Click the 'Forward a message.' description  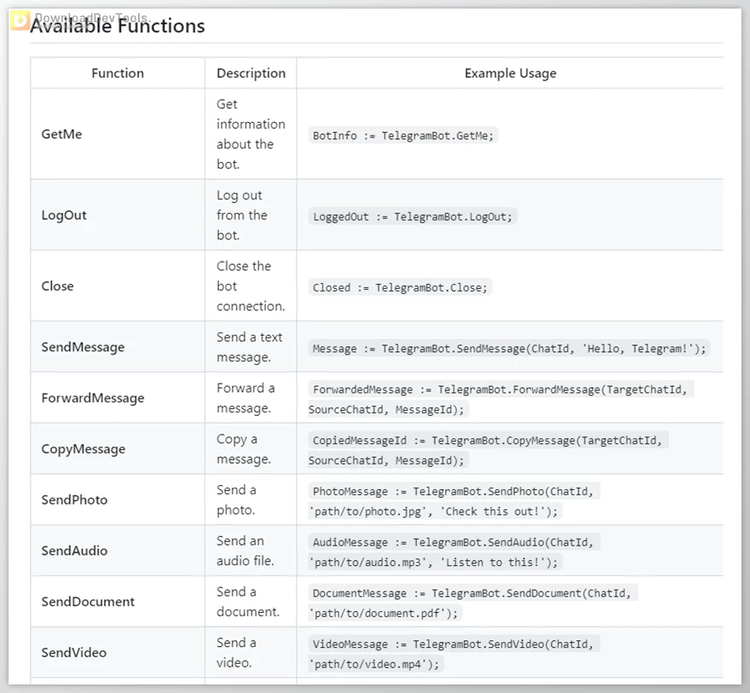(x=245, y=398)
